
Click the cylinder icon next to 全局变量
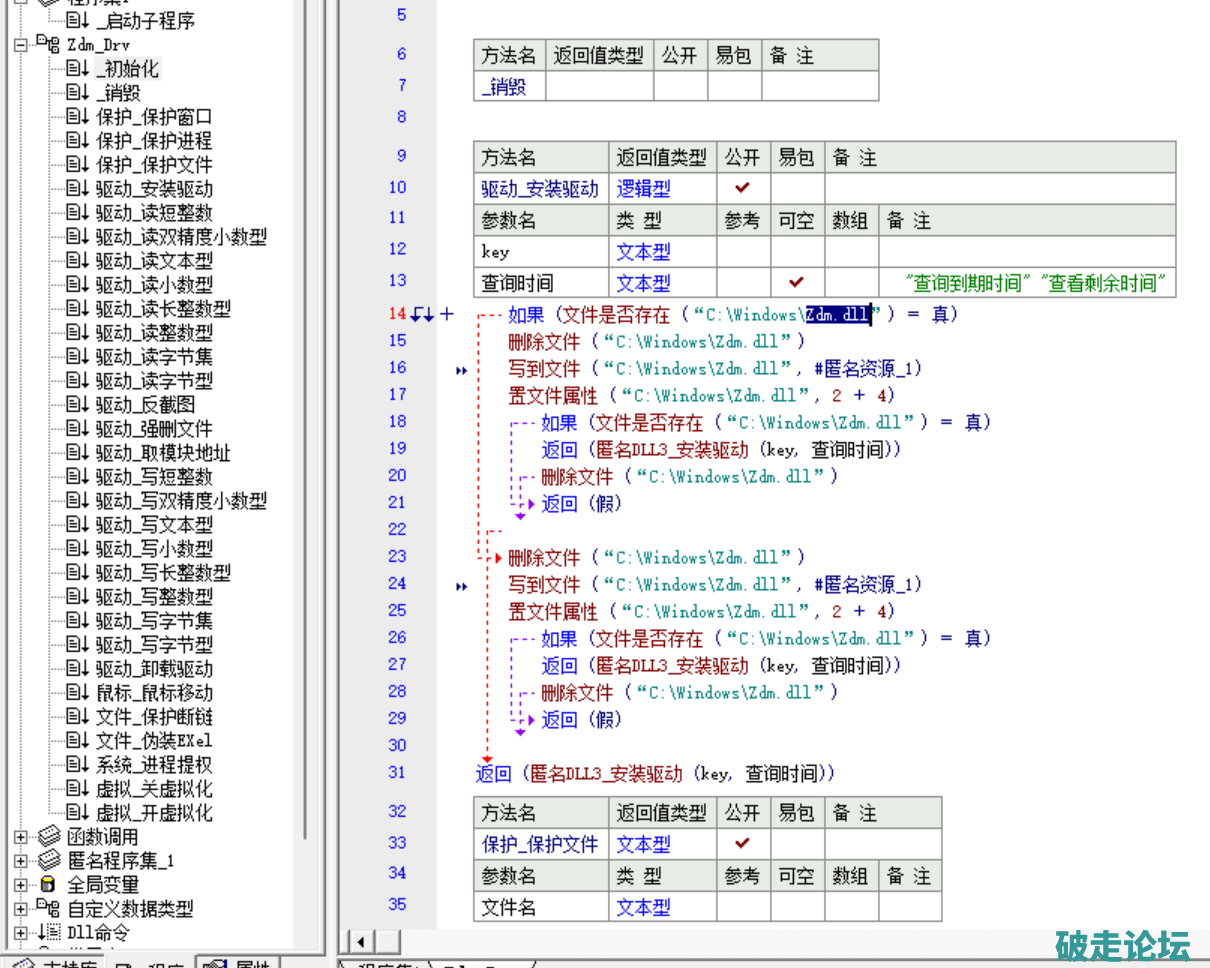coord(48,885)
